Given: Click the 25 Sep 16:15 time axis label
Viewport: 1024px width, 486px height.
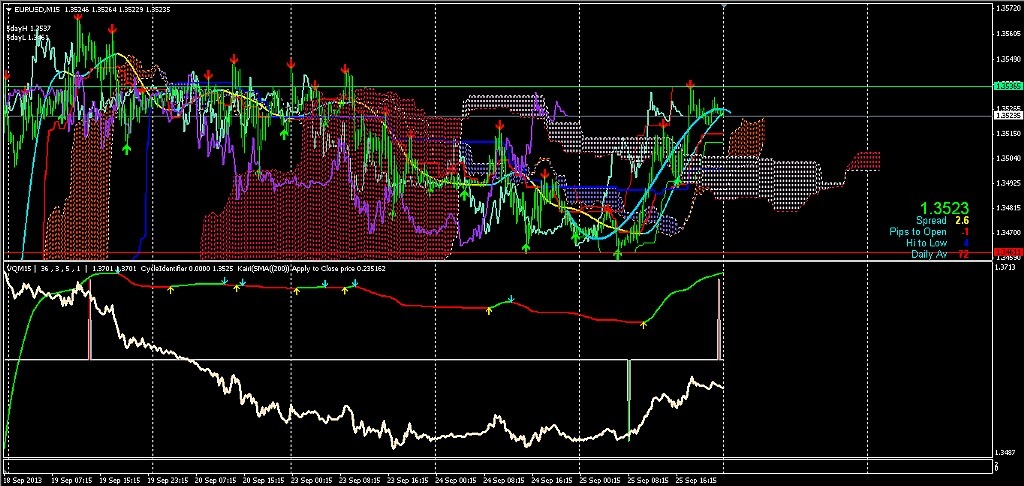Looking at the screenshot, I should (x=697, y=479).
